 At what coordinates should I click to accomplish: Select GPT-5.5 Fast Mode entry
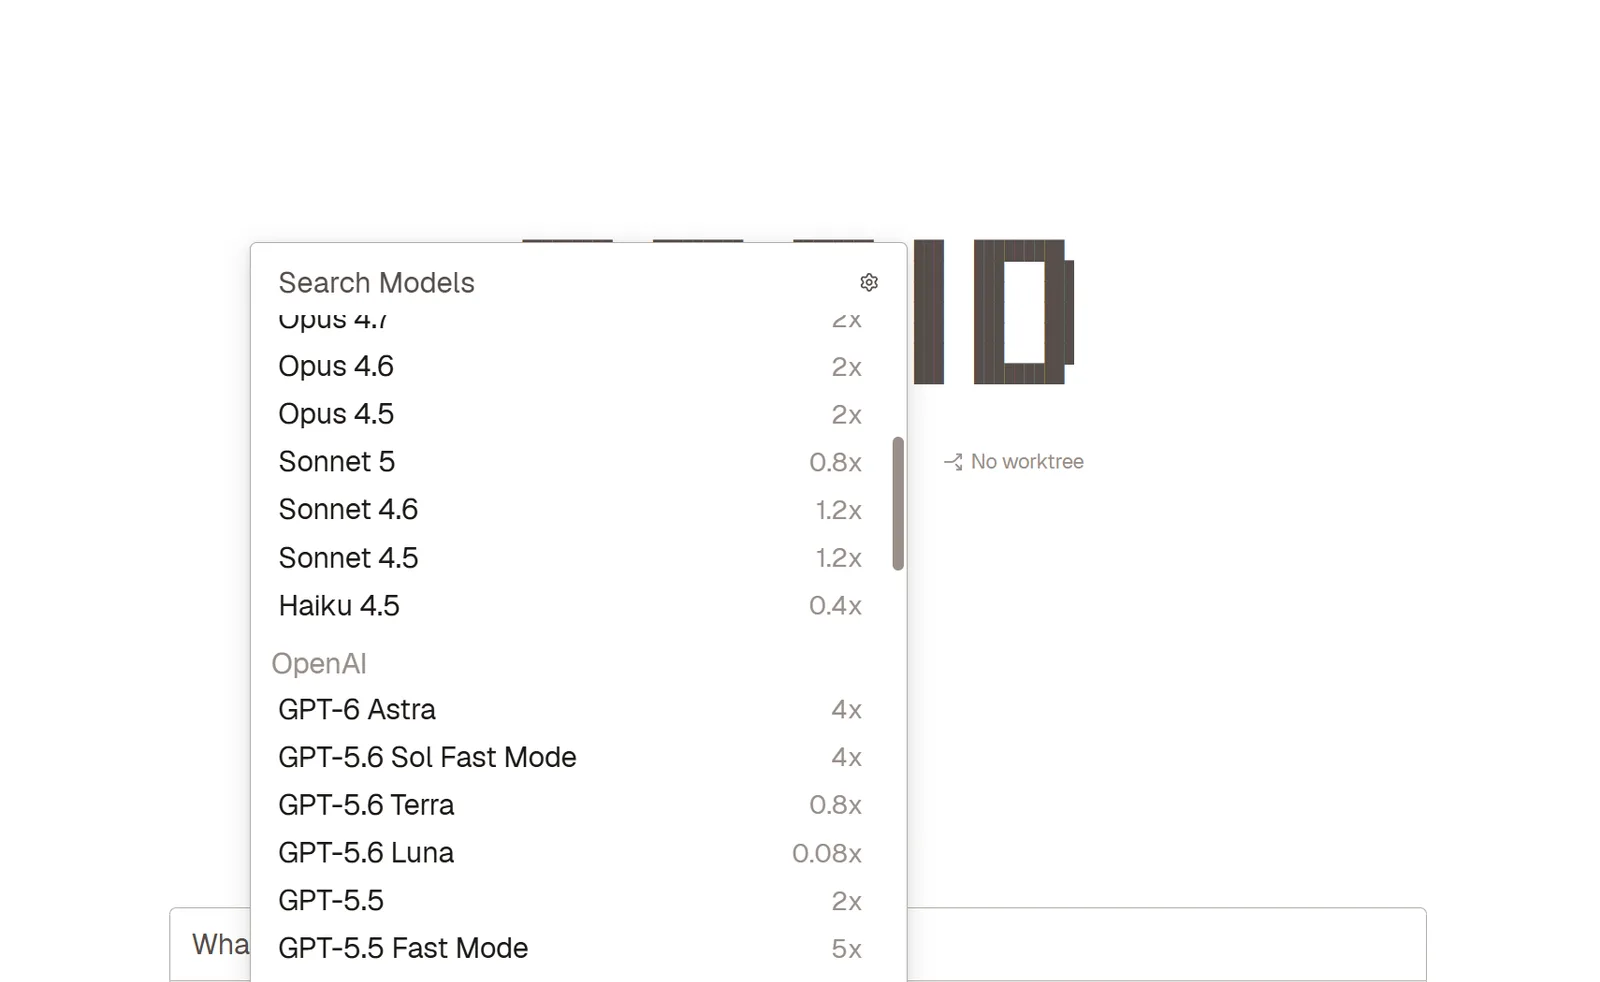pyautogui.click(x=570, y=949)
